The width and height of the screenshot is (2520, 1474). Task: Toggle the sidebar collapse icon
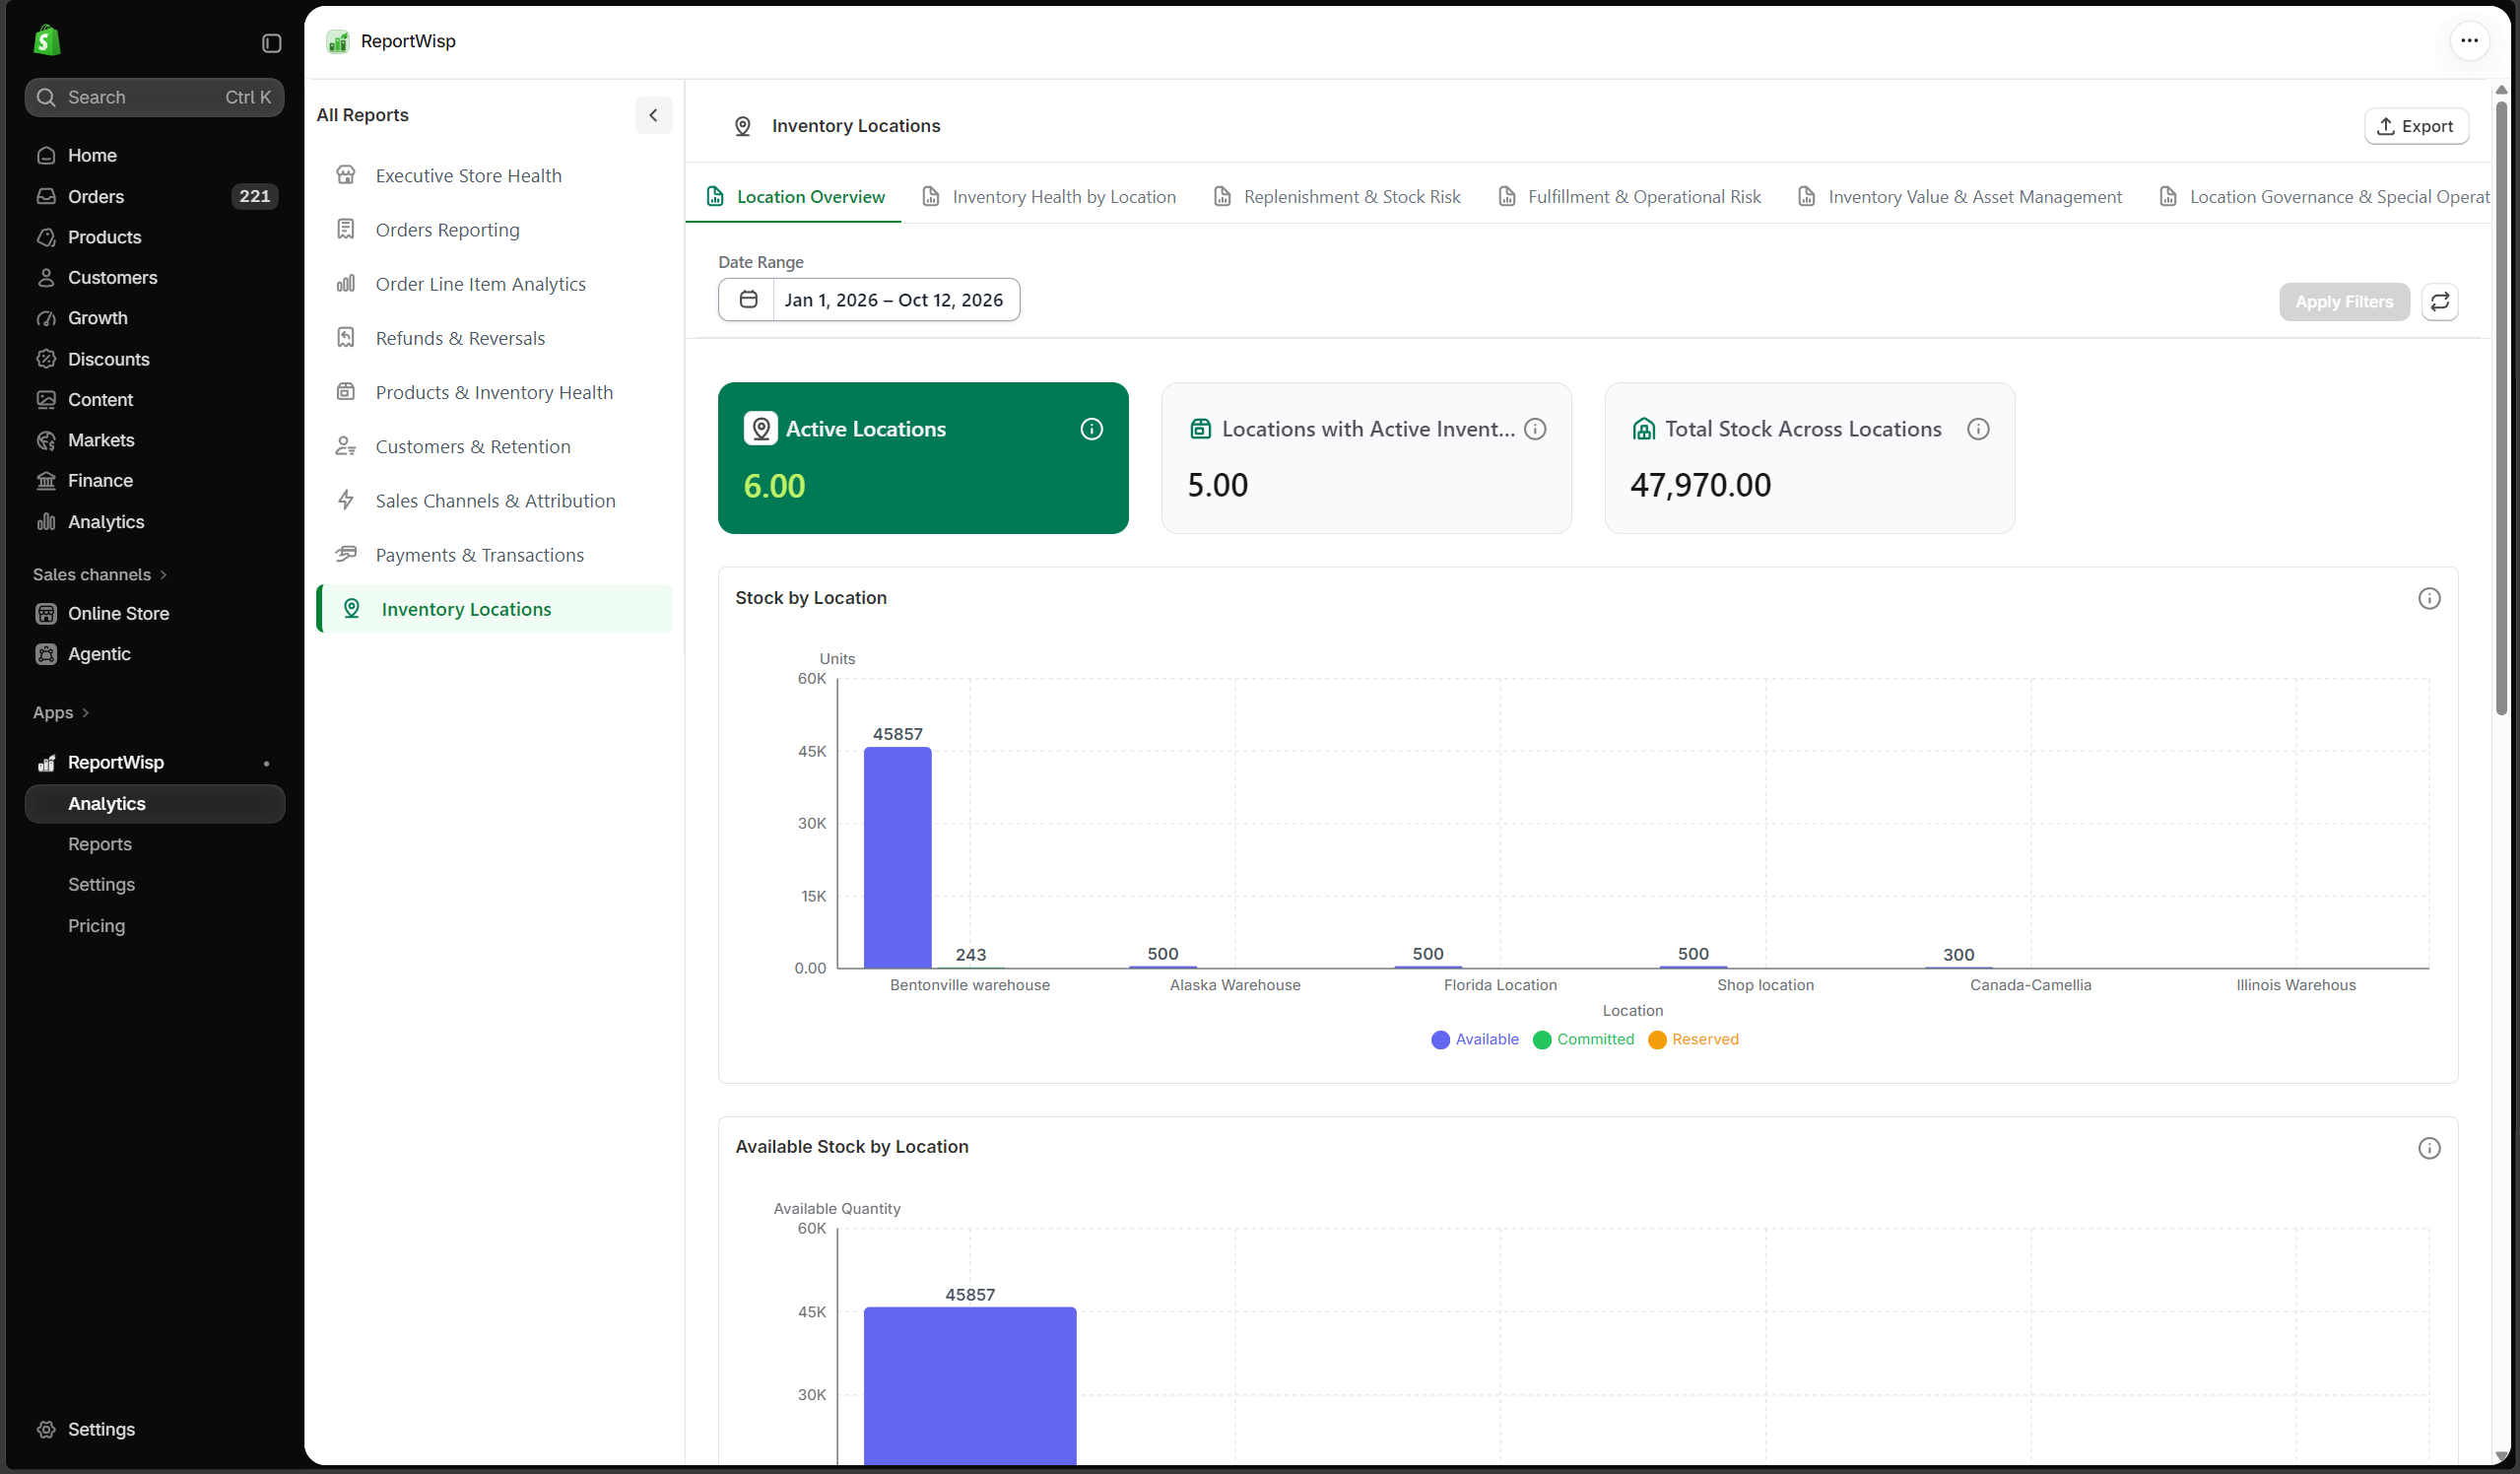pos(271,42)
